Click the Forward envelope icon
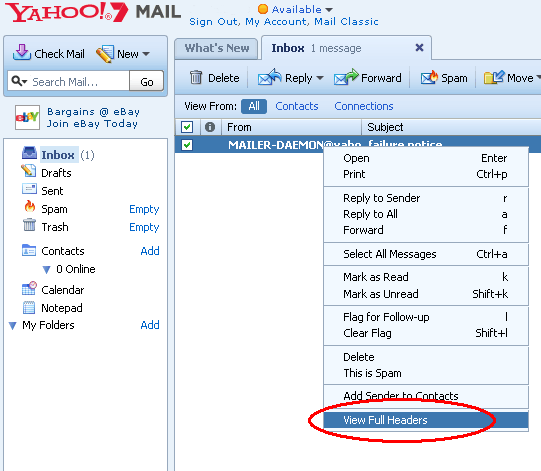 (x=346, y=77)
